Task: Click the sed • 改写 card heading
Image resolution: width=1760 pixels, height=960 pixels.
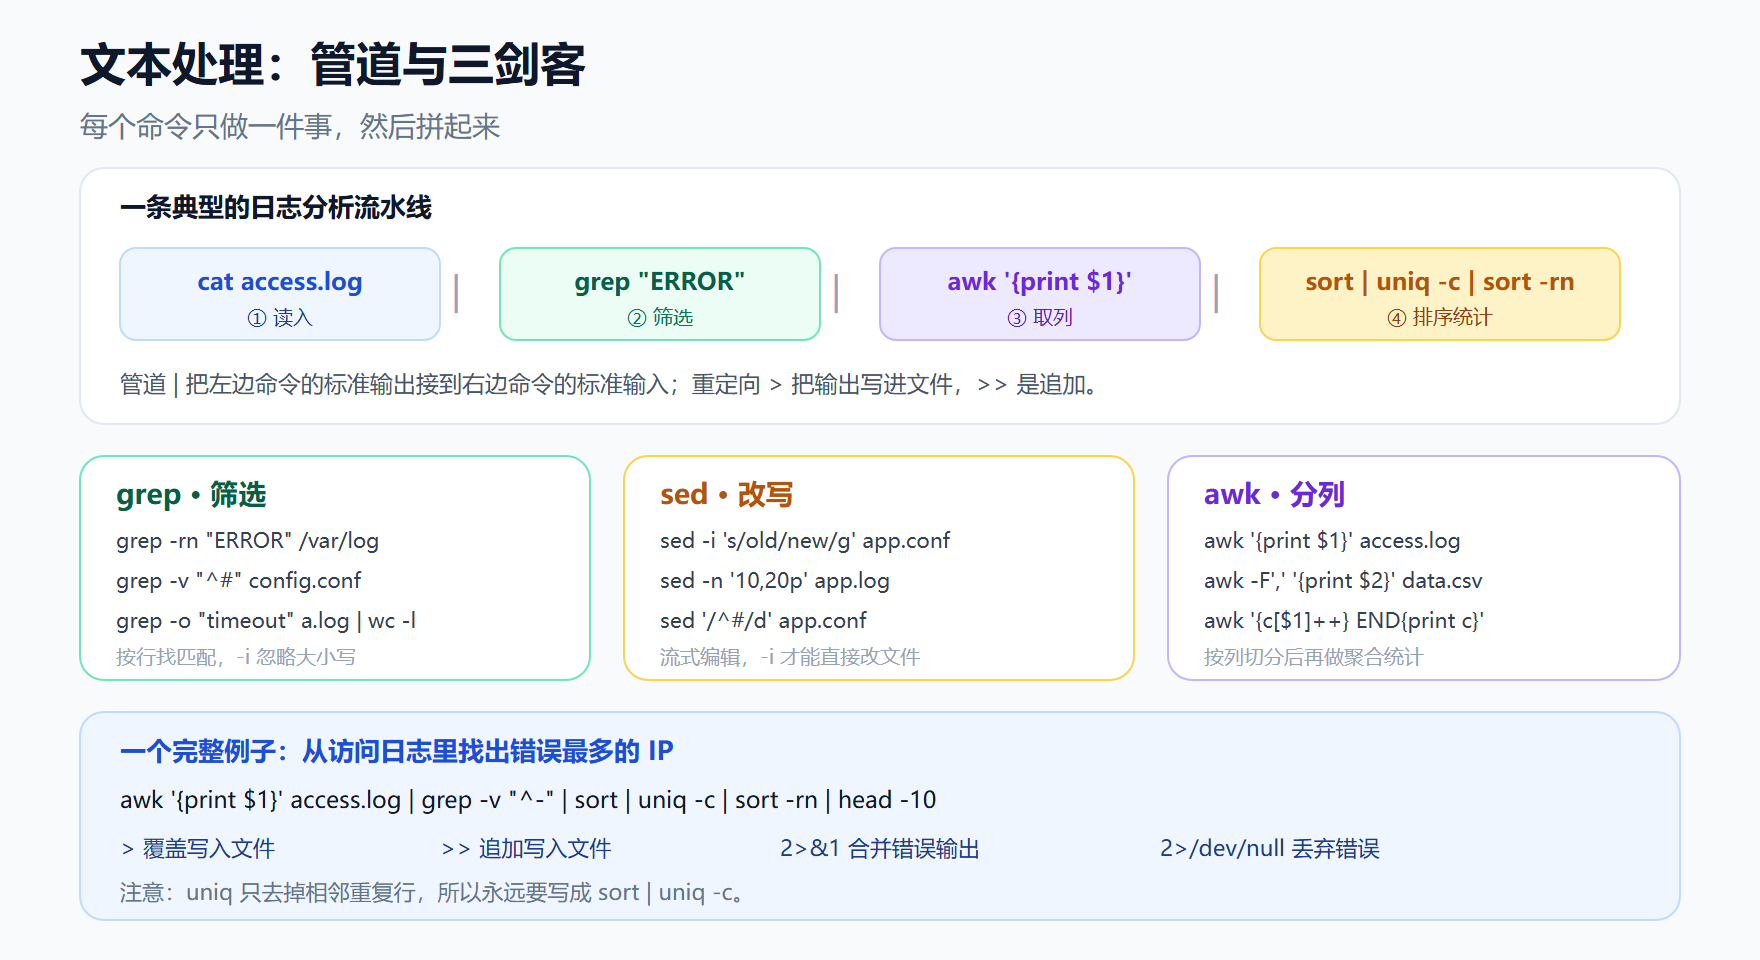Action: (727, 495)
